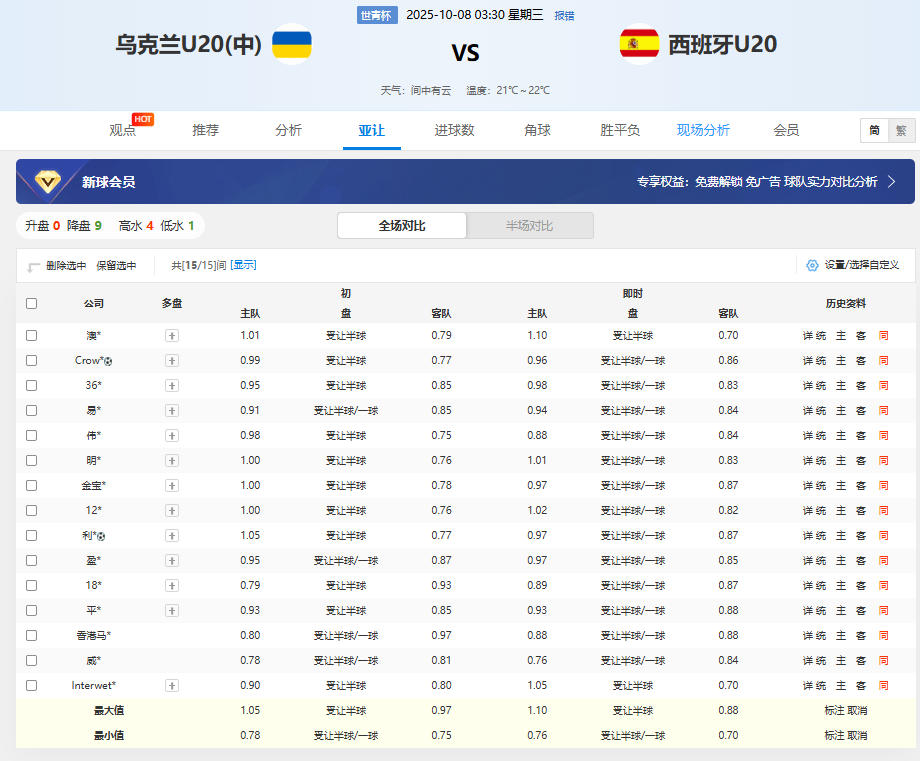The height and width of the screenshot is (761, 920).
Task: Check the box for 澳* row
Action: click(x=31, y=336)
